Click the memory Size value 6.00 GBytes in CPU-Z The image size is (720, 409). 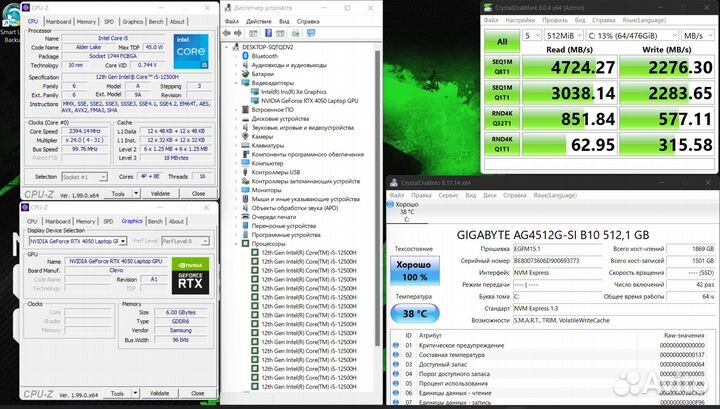180,312
